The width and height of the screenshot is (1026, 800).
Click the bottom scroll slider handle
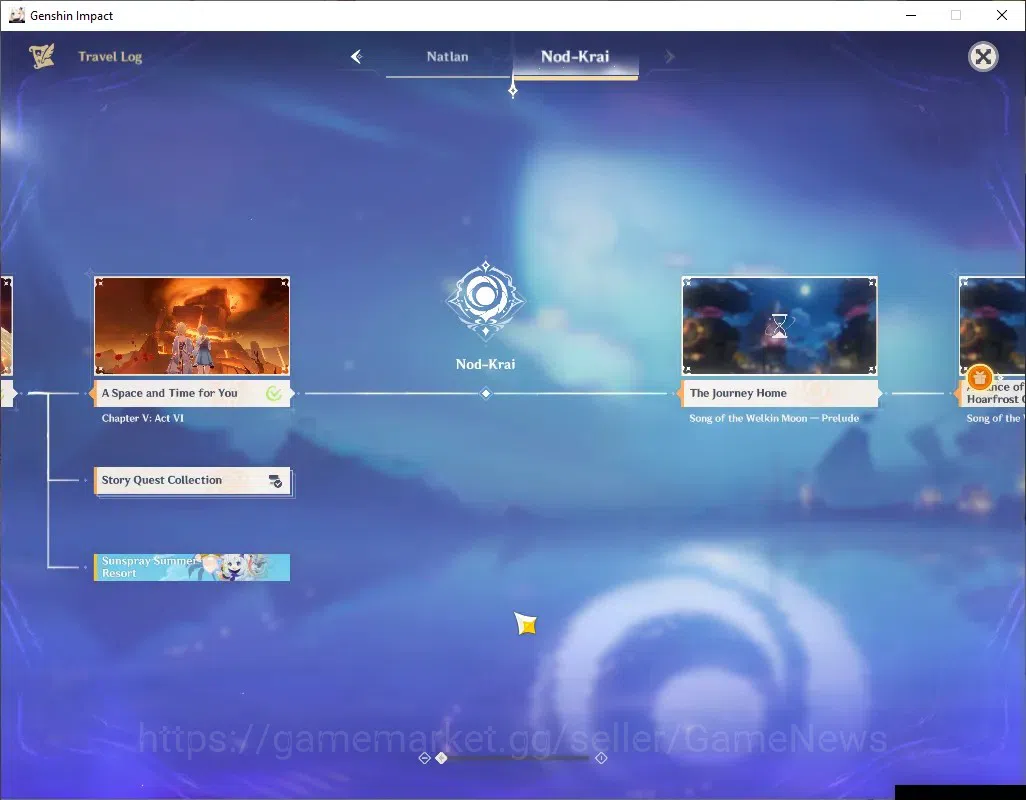point(442,758)
